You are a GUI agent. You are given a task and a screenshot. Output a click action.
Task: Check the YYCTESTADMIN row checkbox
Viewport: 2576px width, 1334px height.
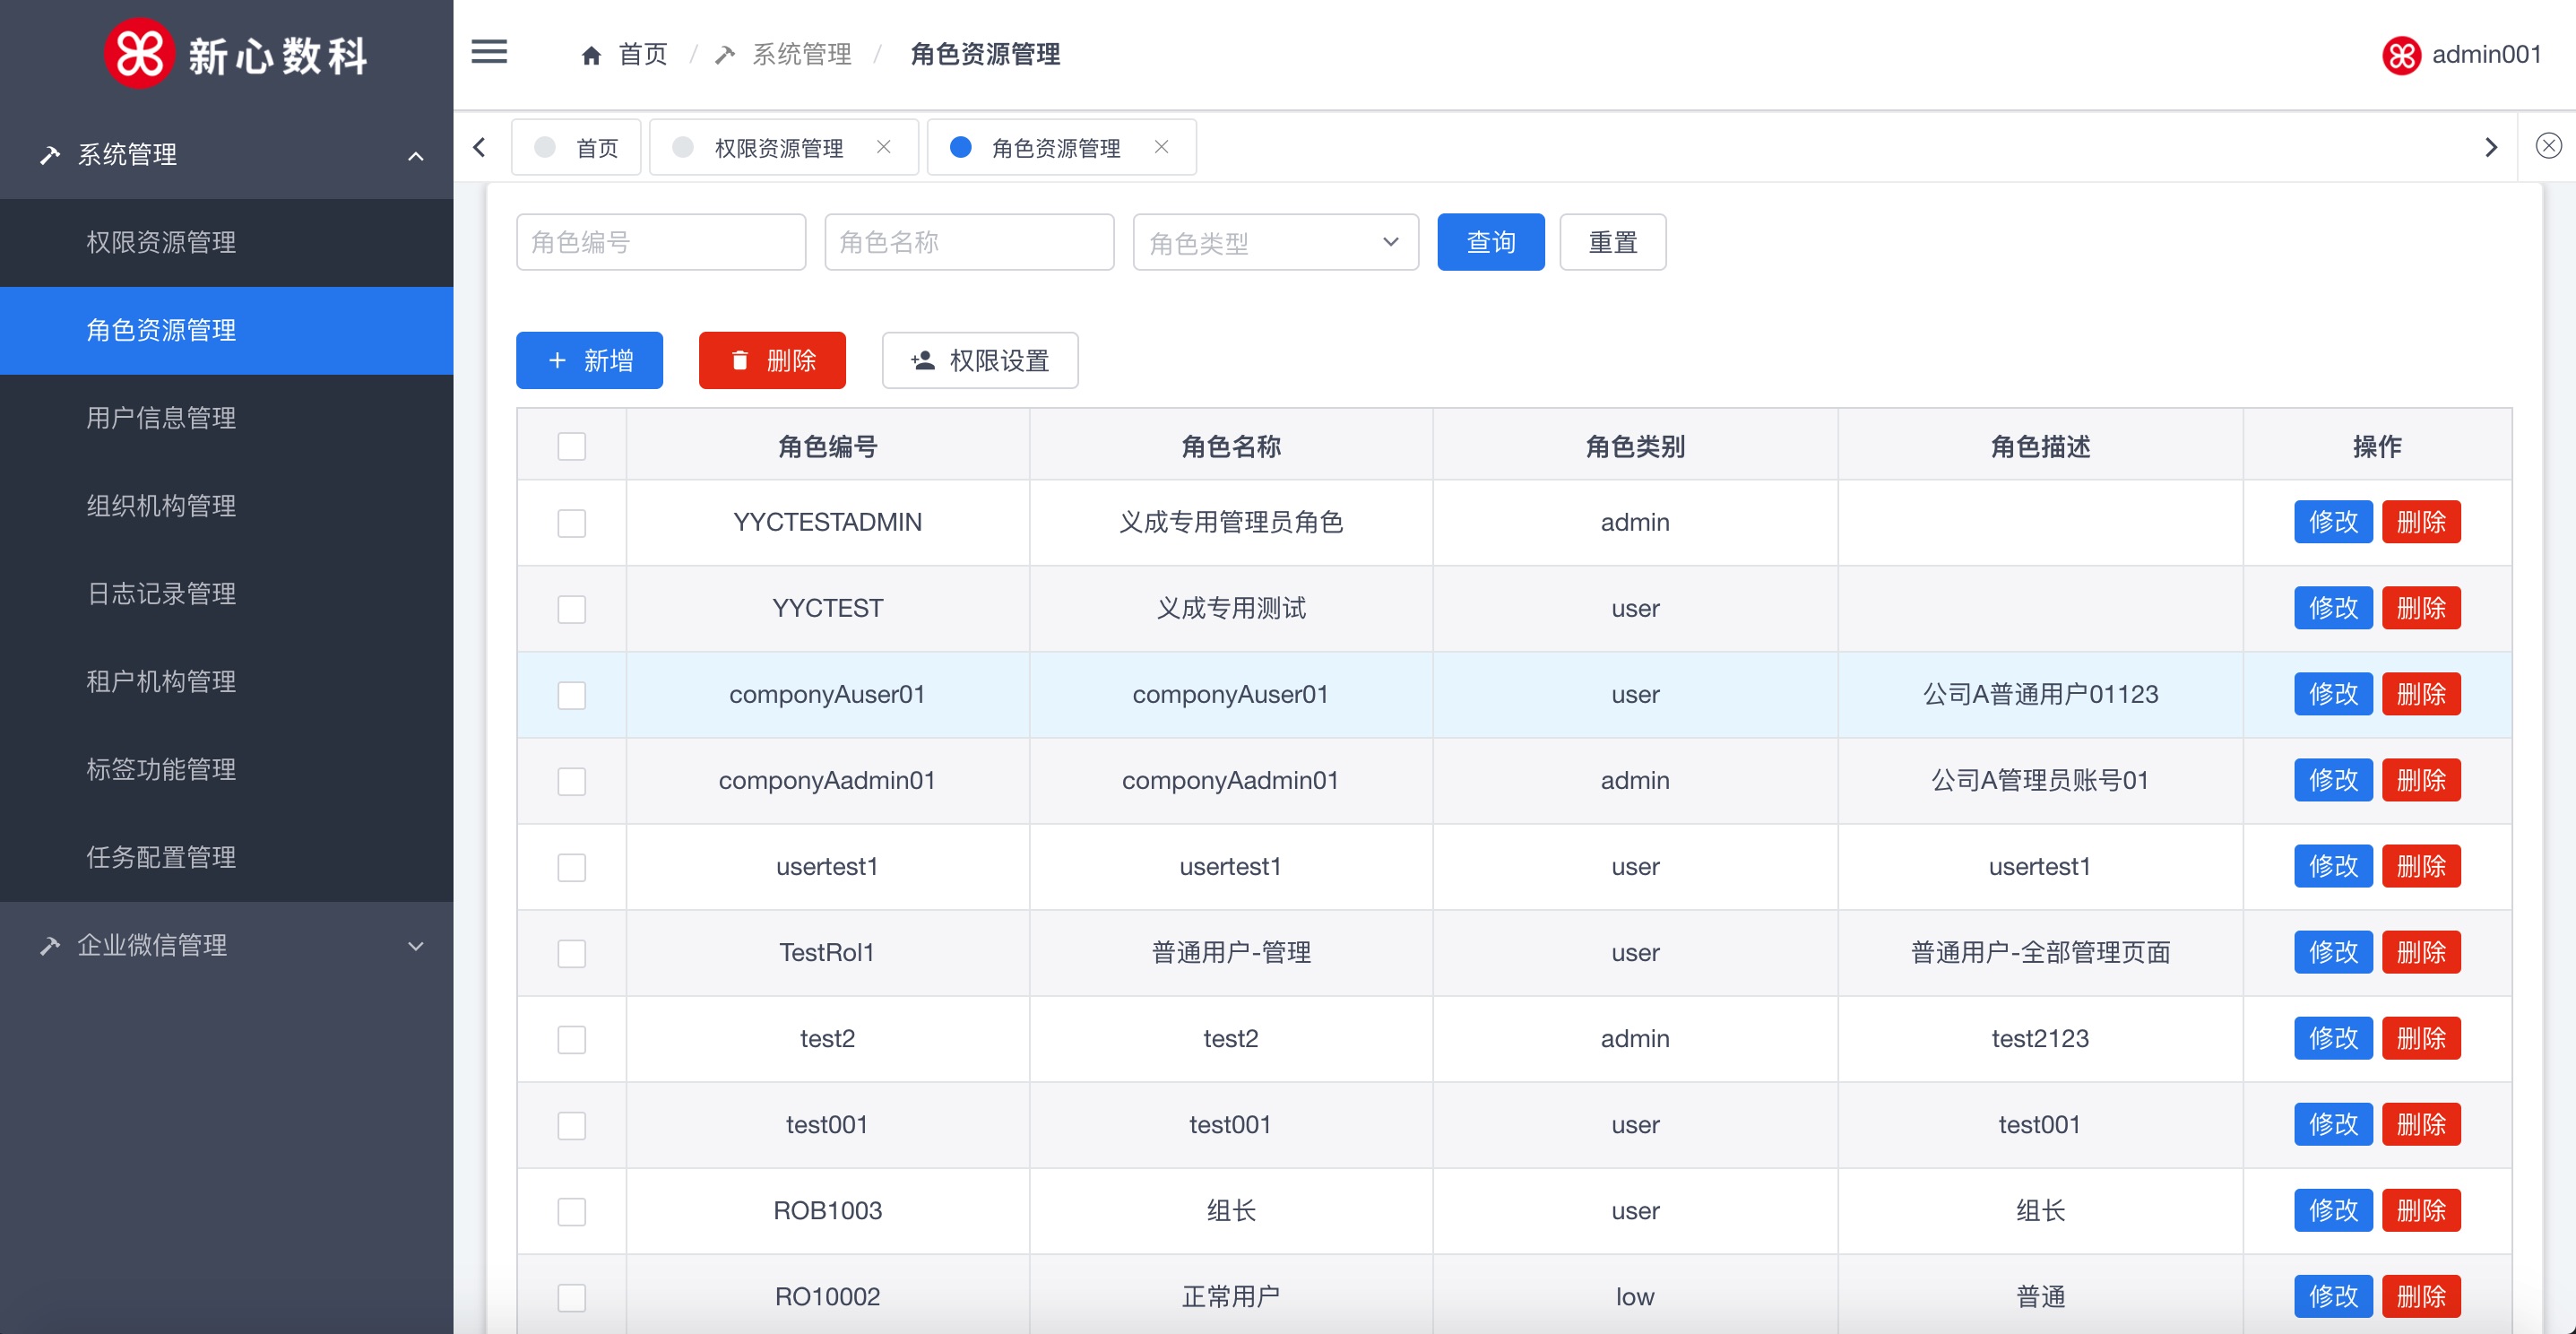pos(572,523)
